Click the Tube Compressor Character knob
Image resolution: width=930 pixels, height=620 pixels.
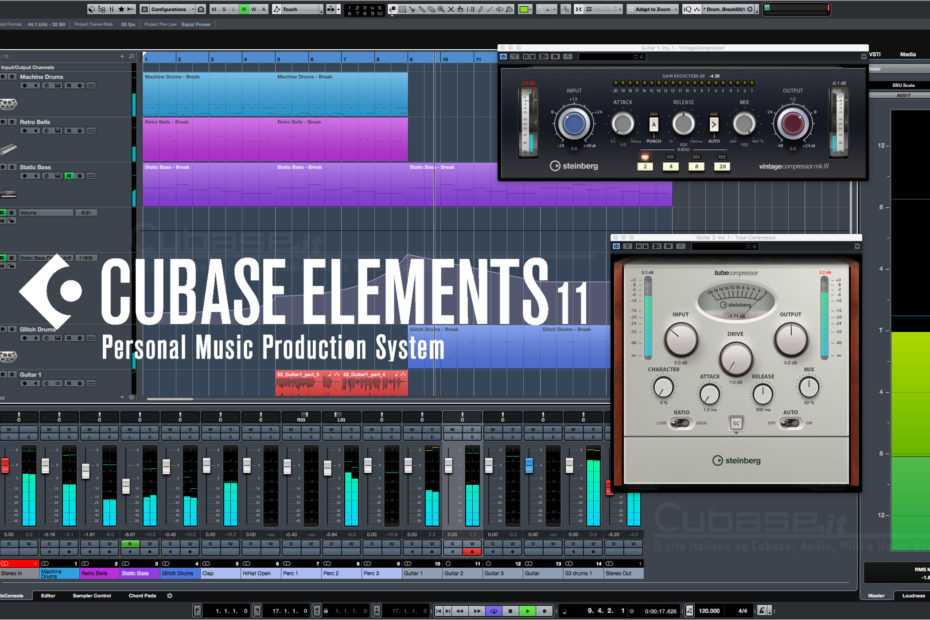click(x=663, y=387)
